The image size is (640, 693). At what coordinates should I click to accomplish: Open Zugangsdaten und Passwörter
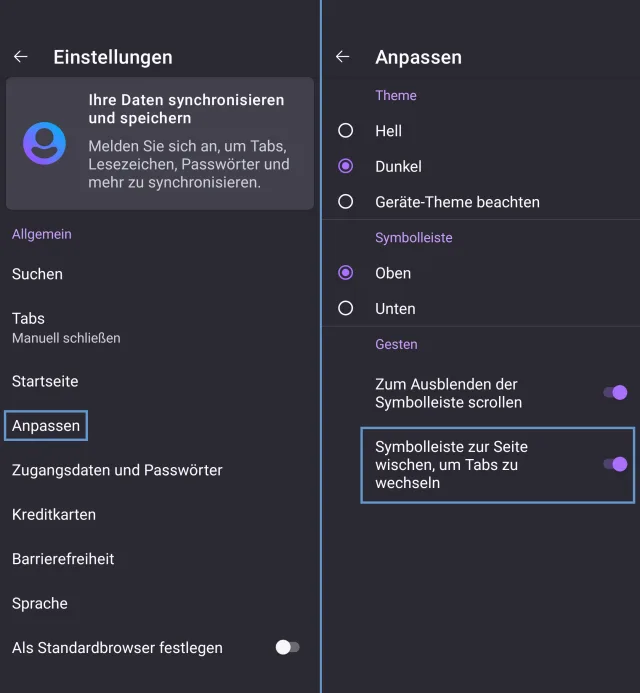pyautogui.click(x=117, y=470)
